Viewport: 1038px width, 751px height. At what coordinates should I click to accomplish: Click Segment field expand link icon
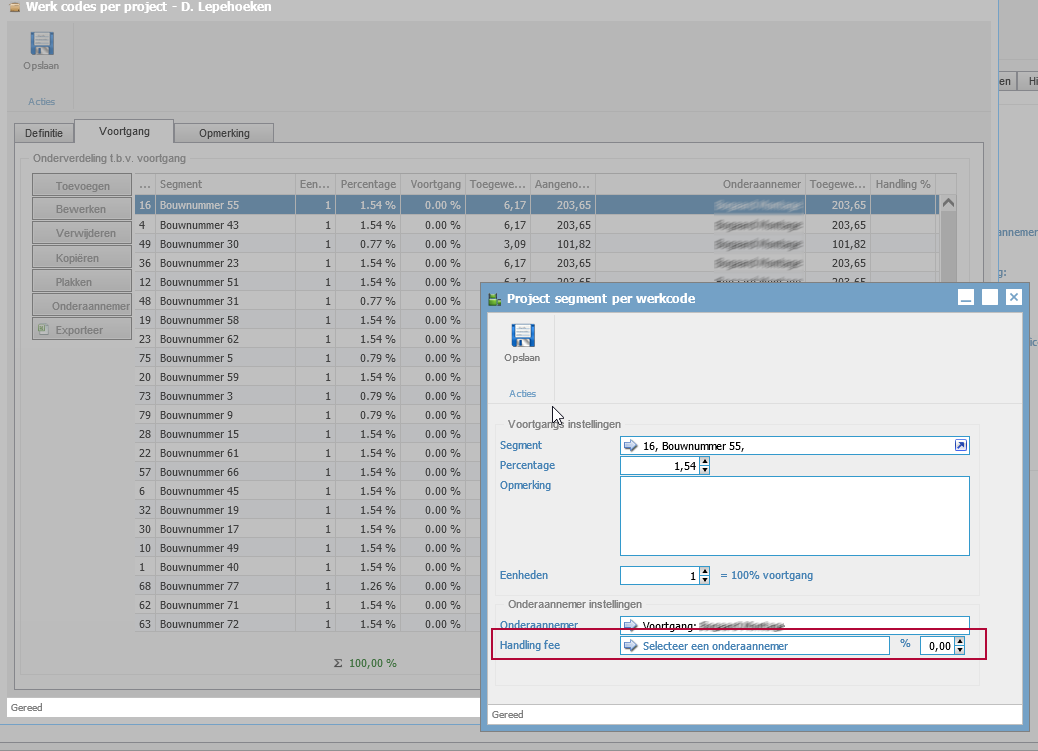[961, 446]
